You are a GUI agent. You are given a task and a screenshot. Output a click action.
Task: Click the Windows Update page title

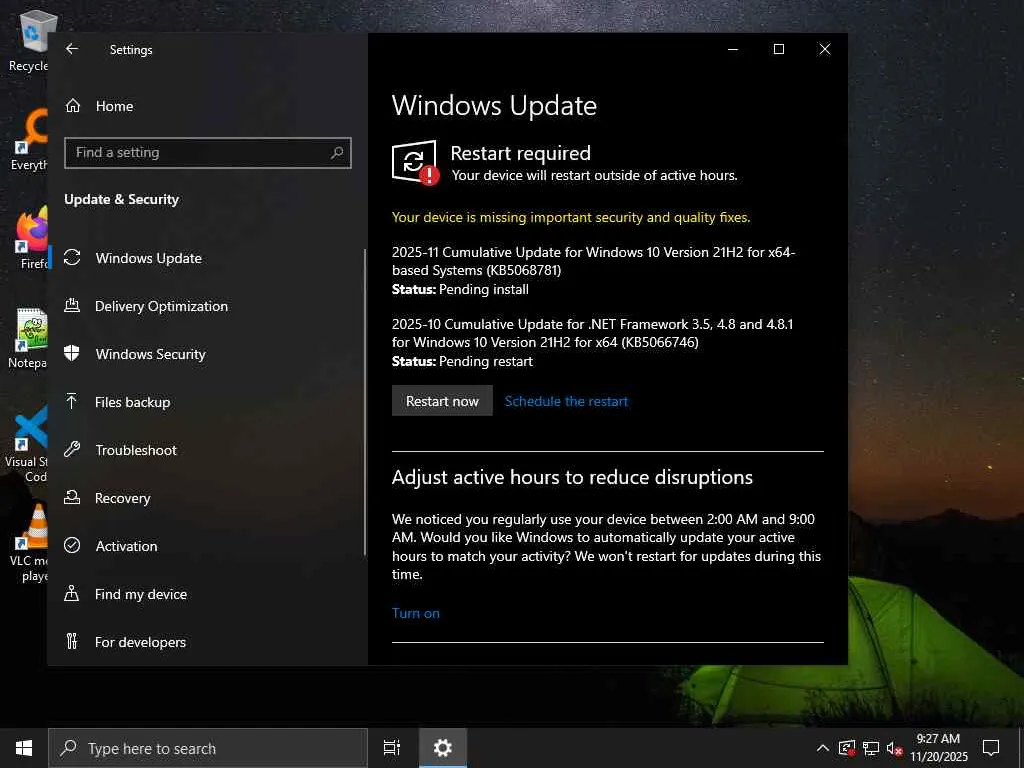(494, 105)
